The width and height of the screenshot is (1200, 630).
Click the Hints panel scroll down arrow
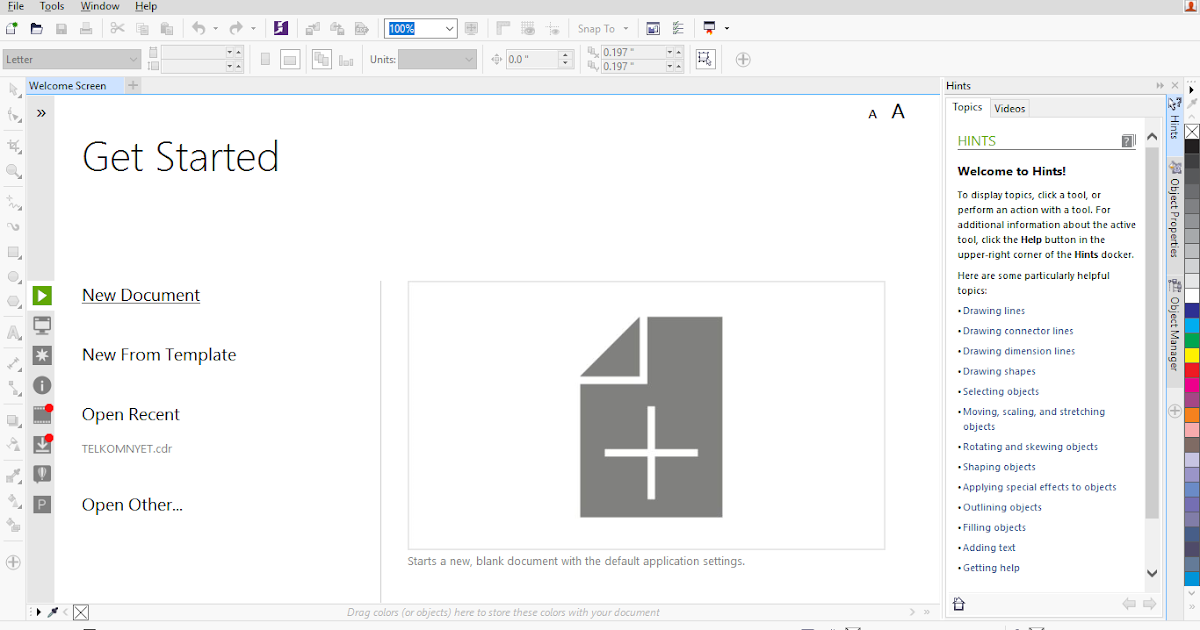pyautogui.click(x=1152, y=574)
